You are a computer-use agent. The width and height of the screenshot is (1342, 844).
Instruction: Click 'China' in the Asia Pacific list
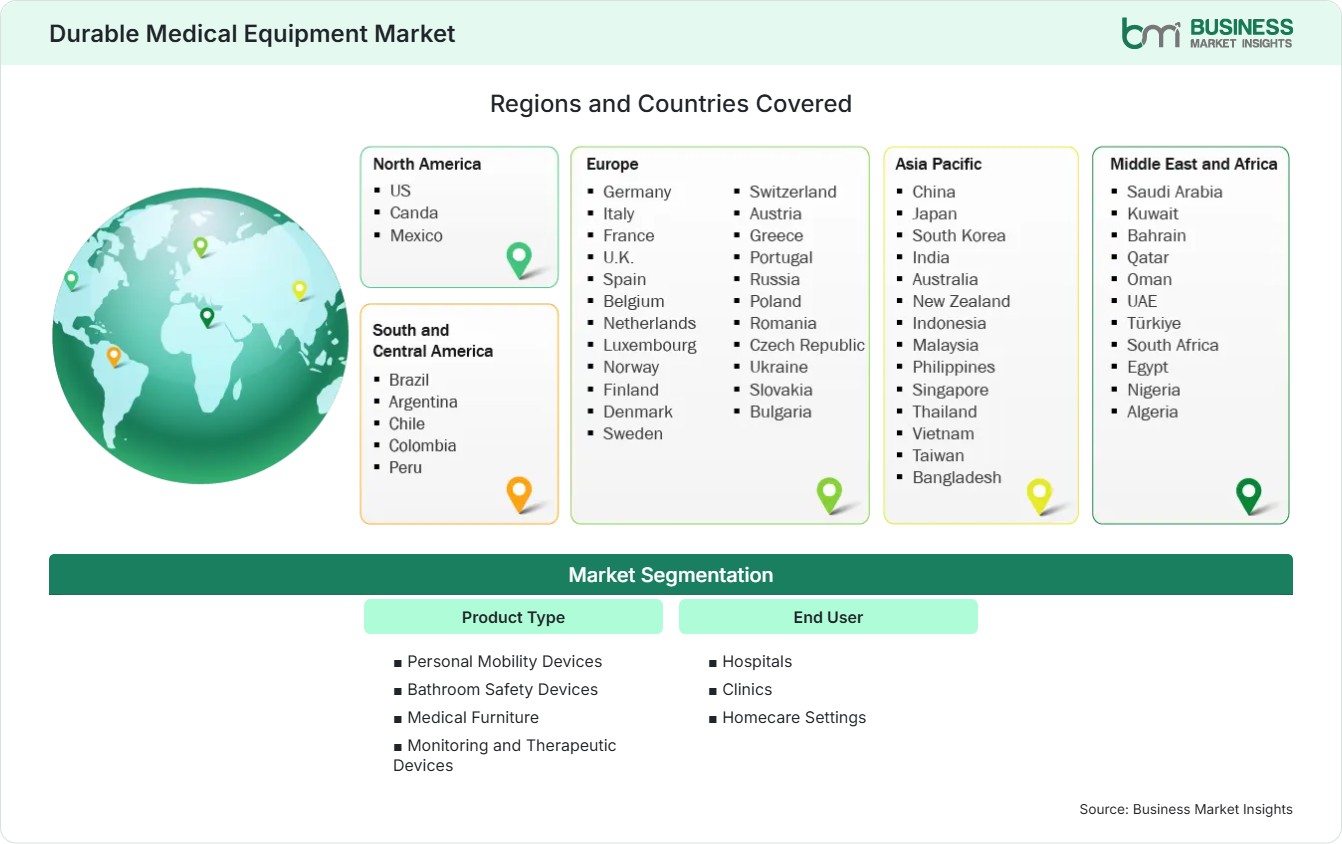pyautogui.click(x=934, y=192)
